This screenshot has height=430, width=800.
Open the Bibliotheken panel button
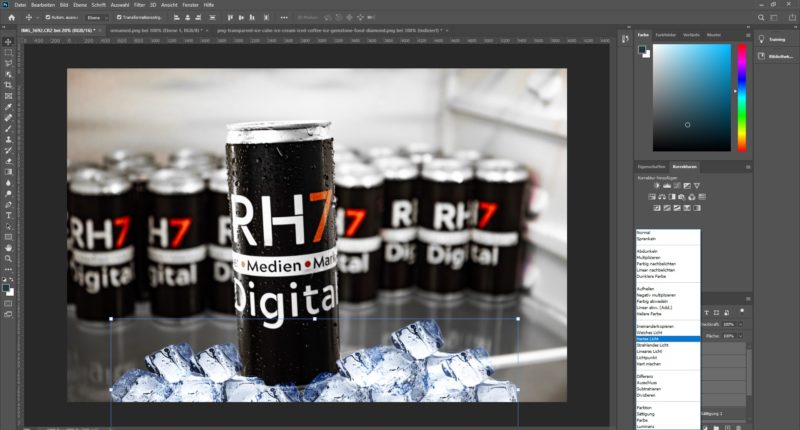point(774,56)
